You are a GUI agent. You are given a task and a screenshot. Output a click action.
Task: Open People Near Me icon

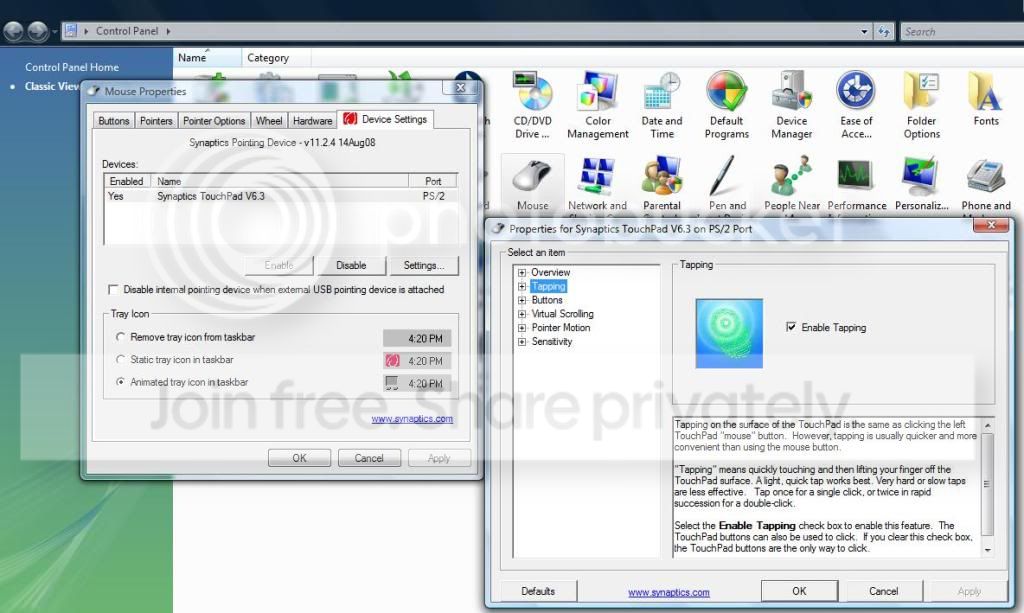pos(792,184)
